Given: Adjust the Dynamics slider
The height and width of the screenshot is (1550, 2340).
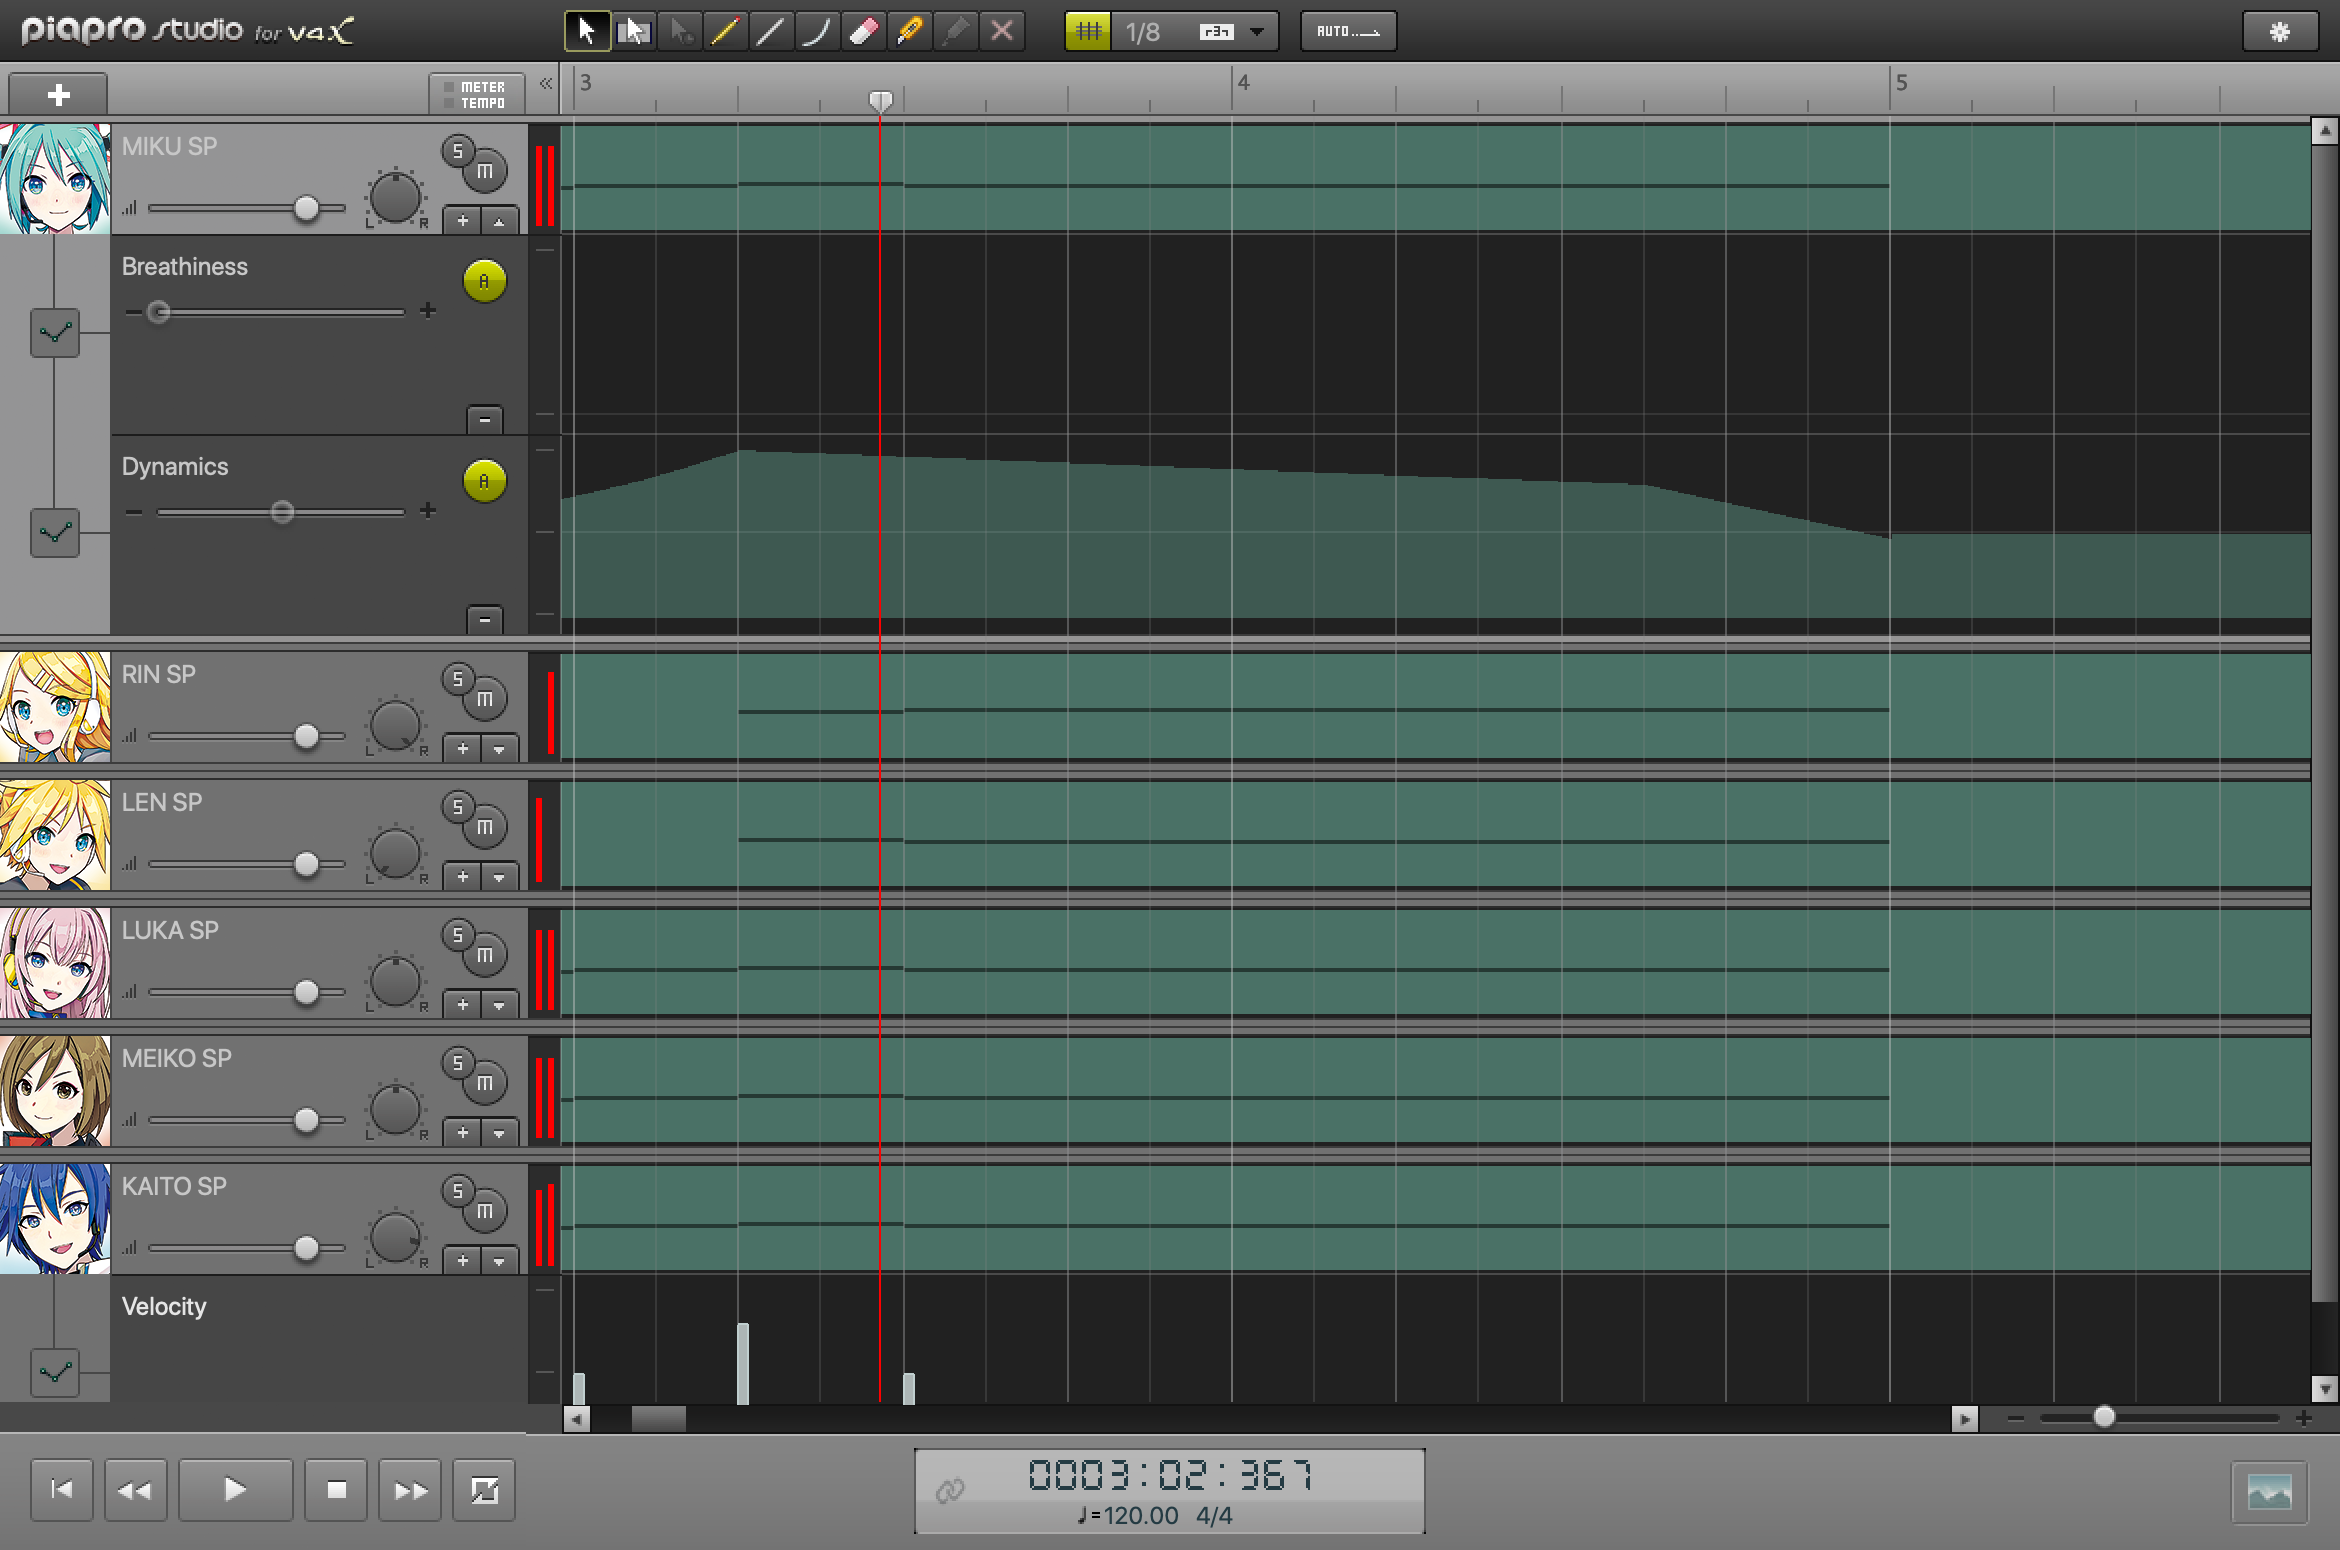Looking at the screenshot, I should (282, 512).
